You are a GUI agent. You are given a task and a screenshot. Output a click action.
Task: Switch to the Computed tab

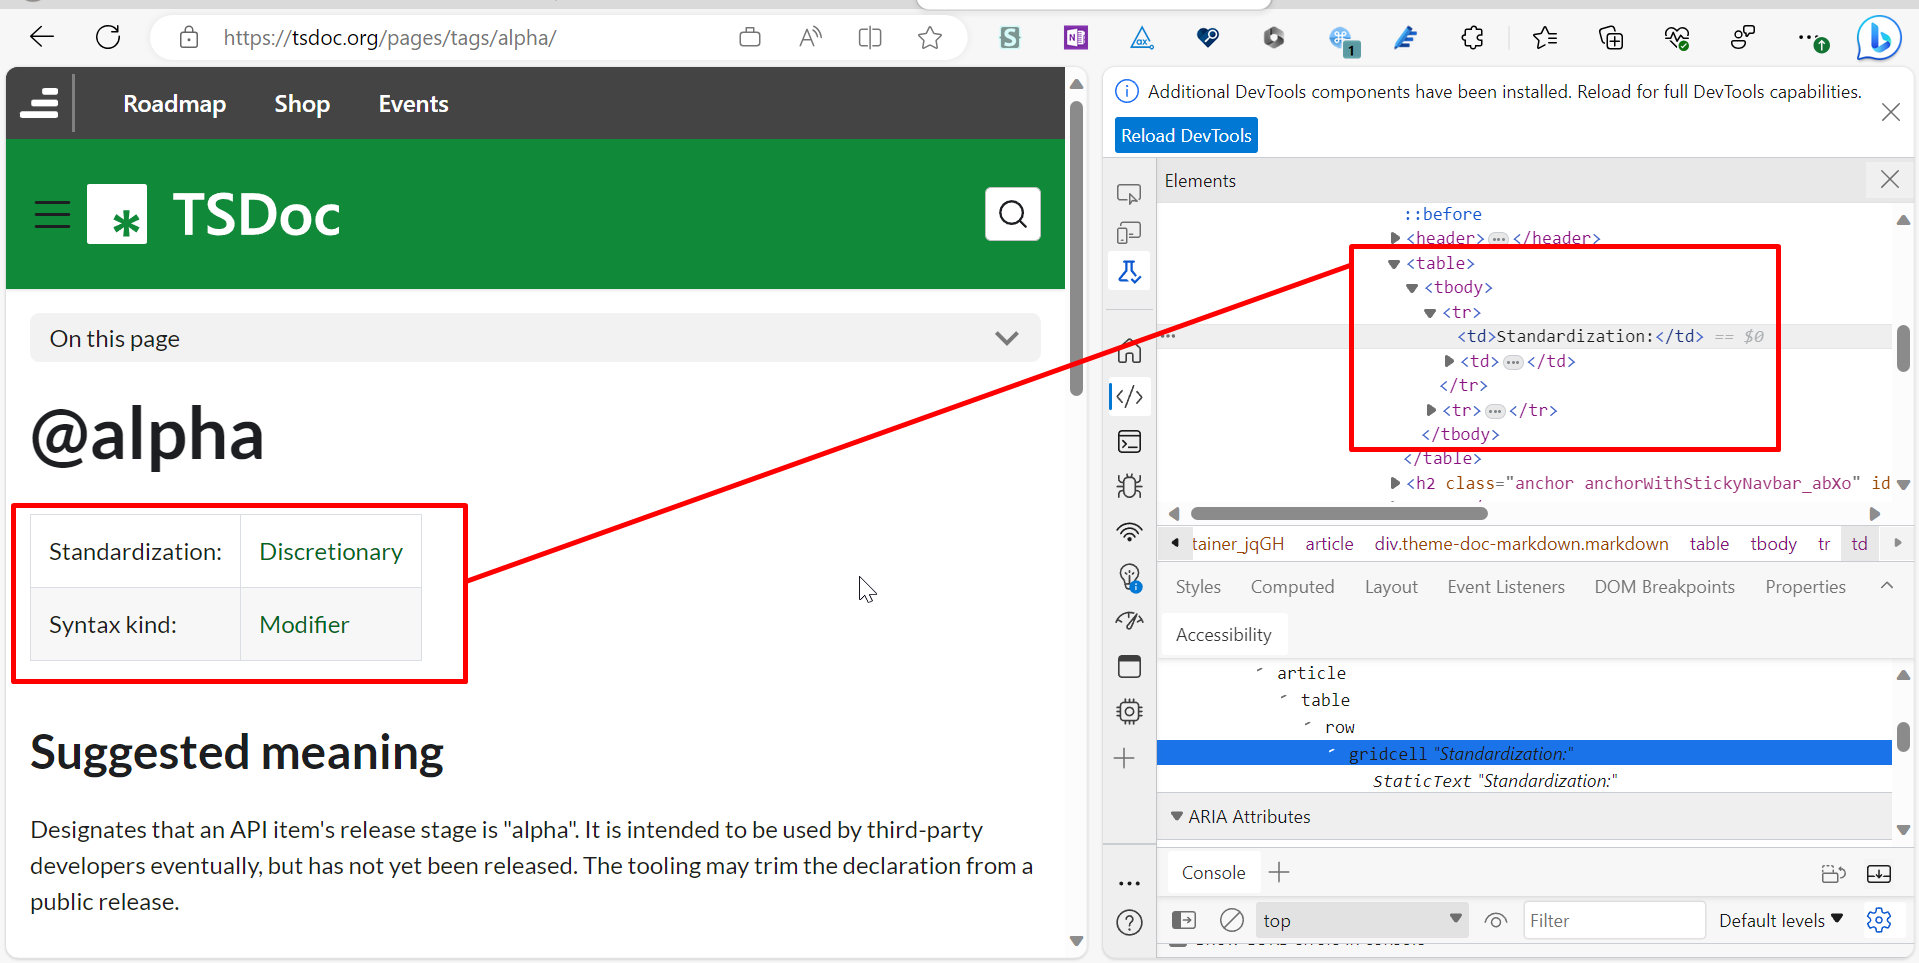1292,586
